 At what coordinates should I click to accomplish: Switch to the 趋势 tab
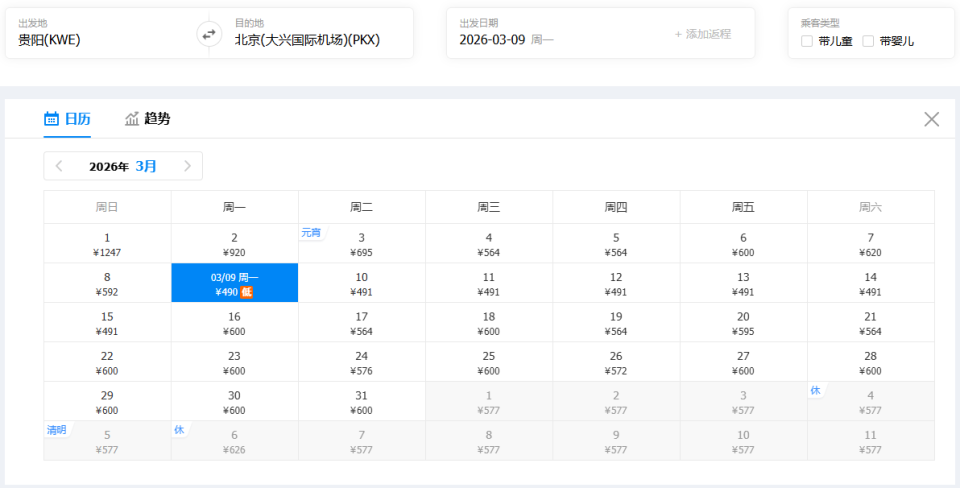point(148,119)
